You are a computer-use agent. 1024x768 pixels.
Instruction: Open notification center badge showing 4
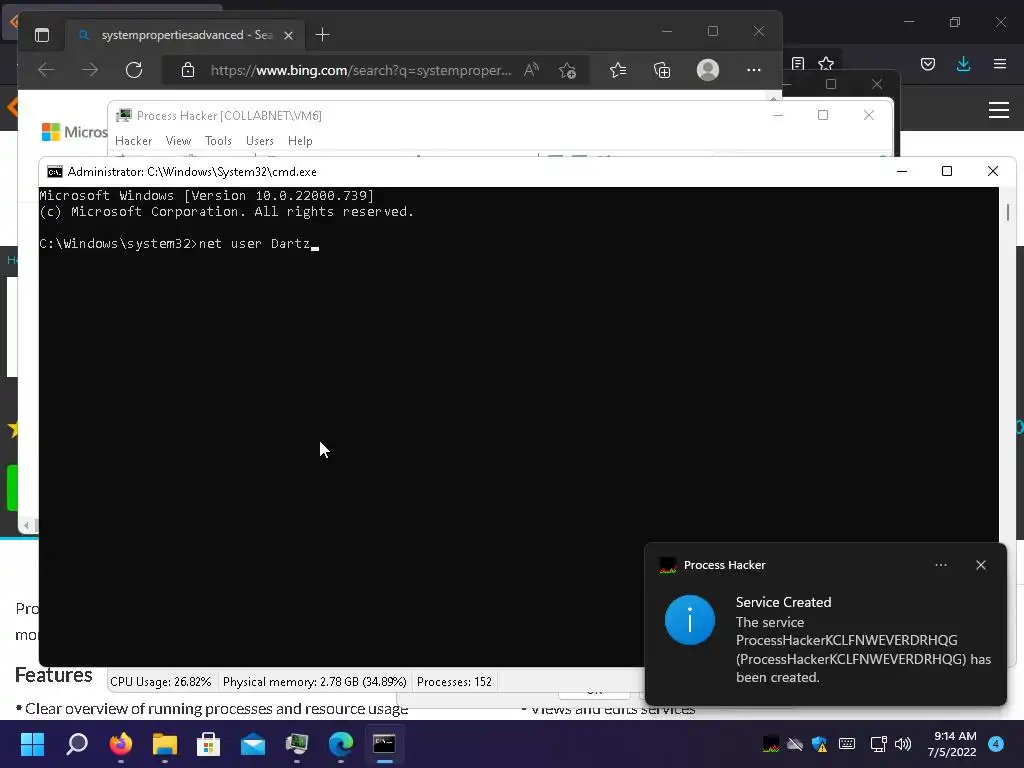click(996, 744)
